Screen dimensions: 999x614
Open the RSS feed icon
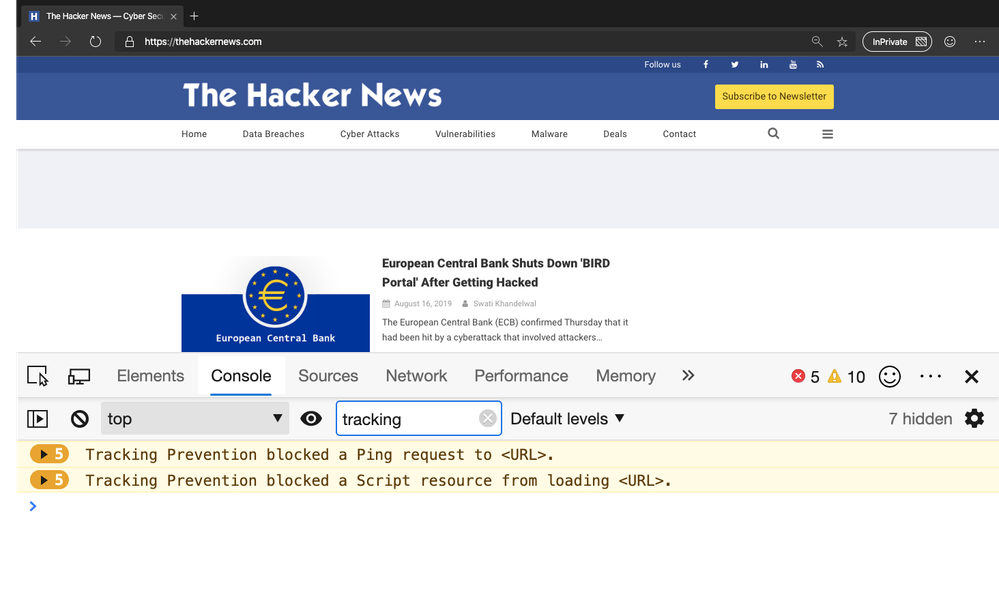821,64
